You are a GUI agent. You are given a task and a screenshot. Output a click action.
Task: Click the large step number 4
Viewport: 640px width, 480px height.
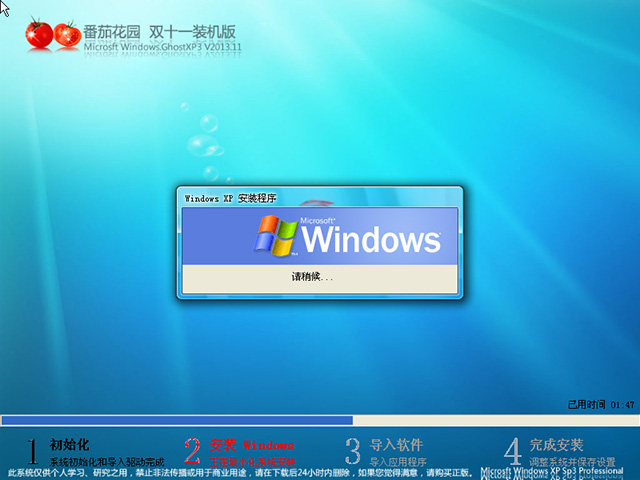(513, 451)
